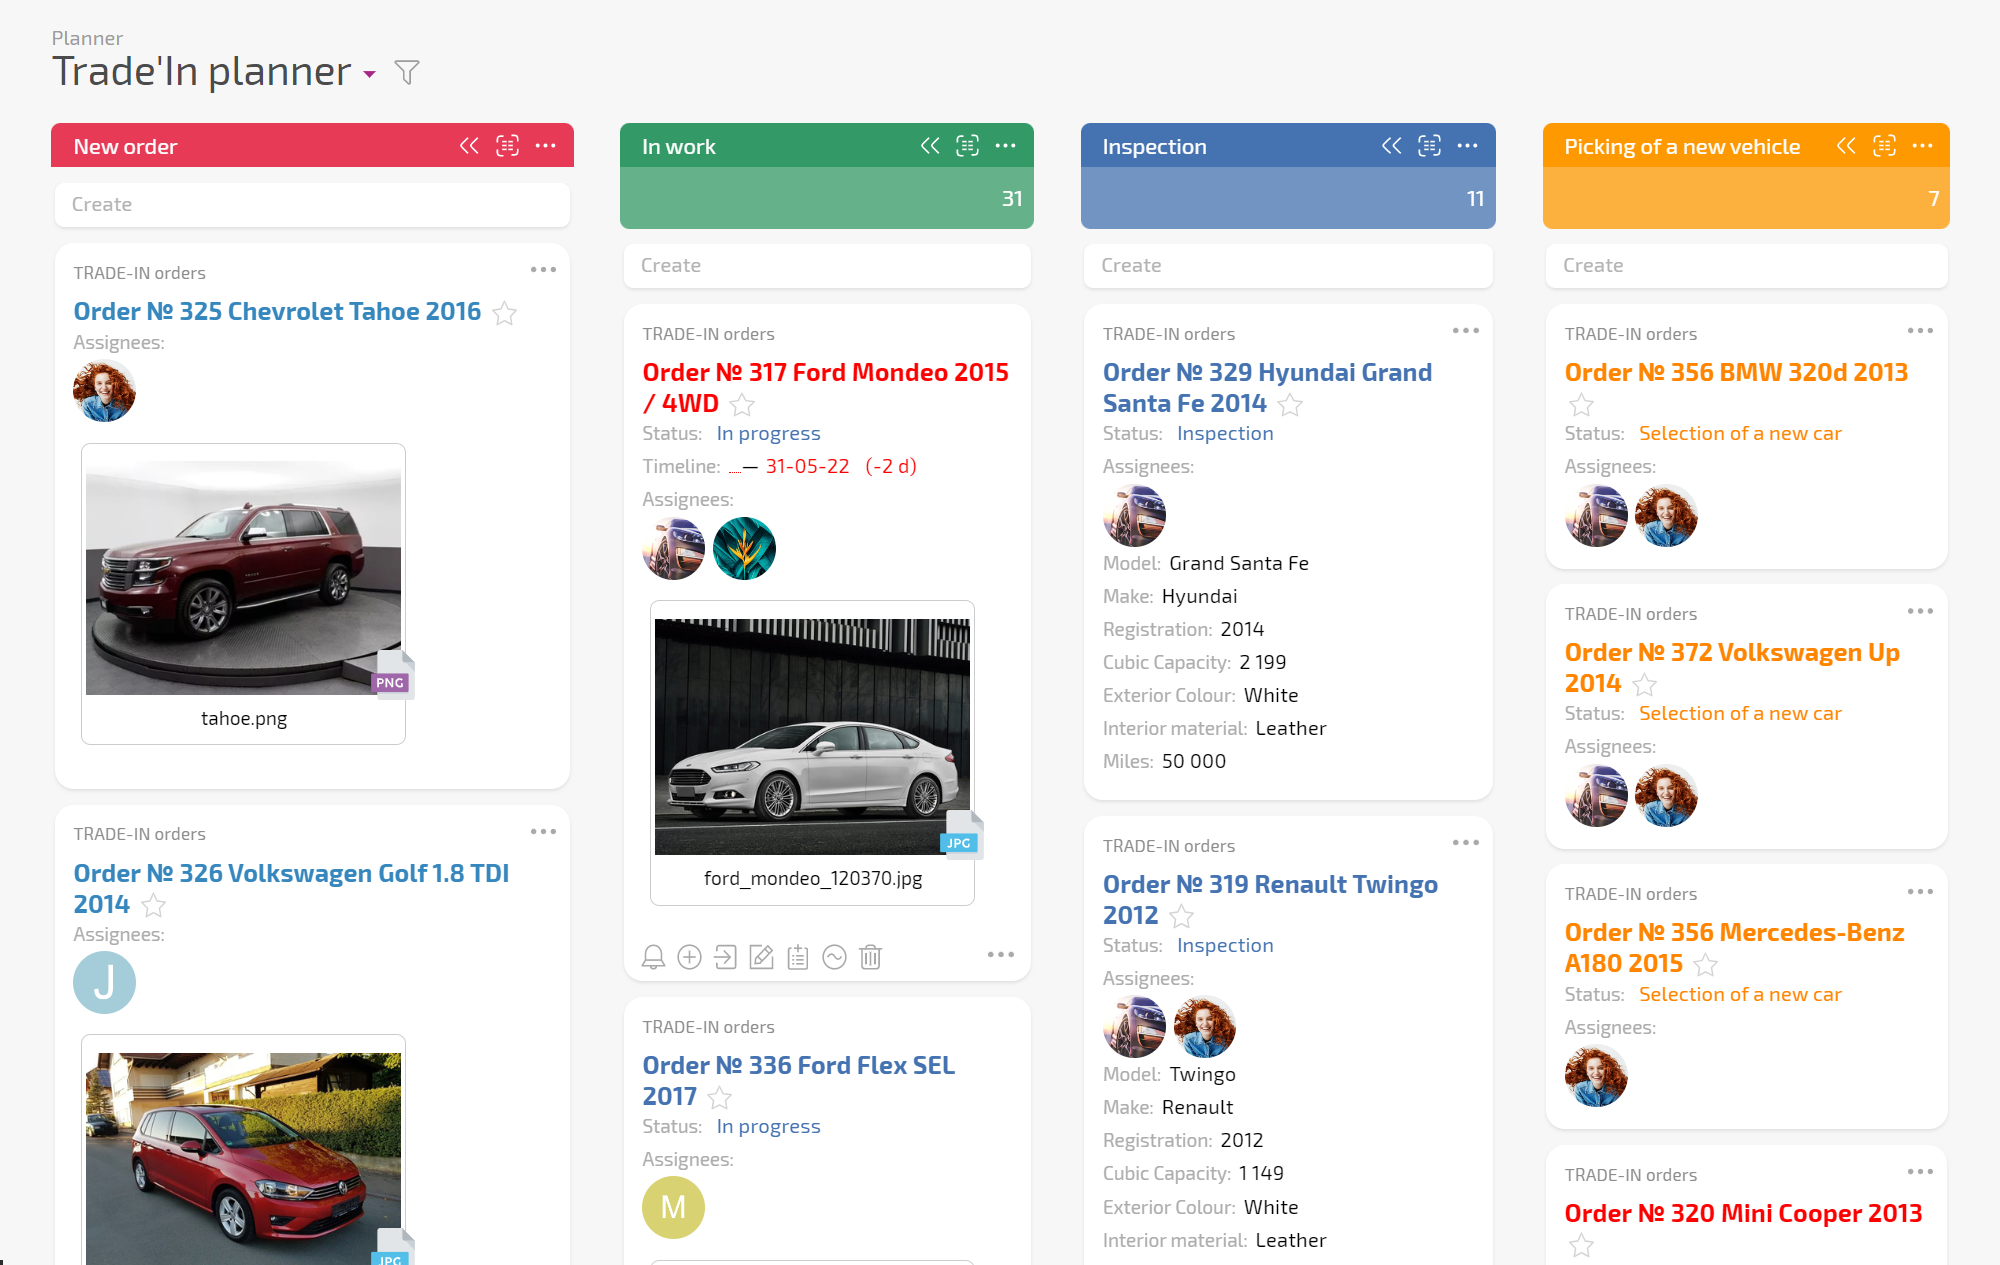Open the kebab menu on Order № 329 card
Image resolution: width=2000 pixels, height=1265 pixels.
(x=1466, y=329)
